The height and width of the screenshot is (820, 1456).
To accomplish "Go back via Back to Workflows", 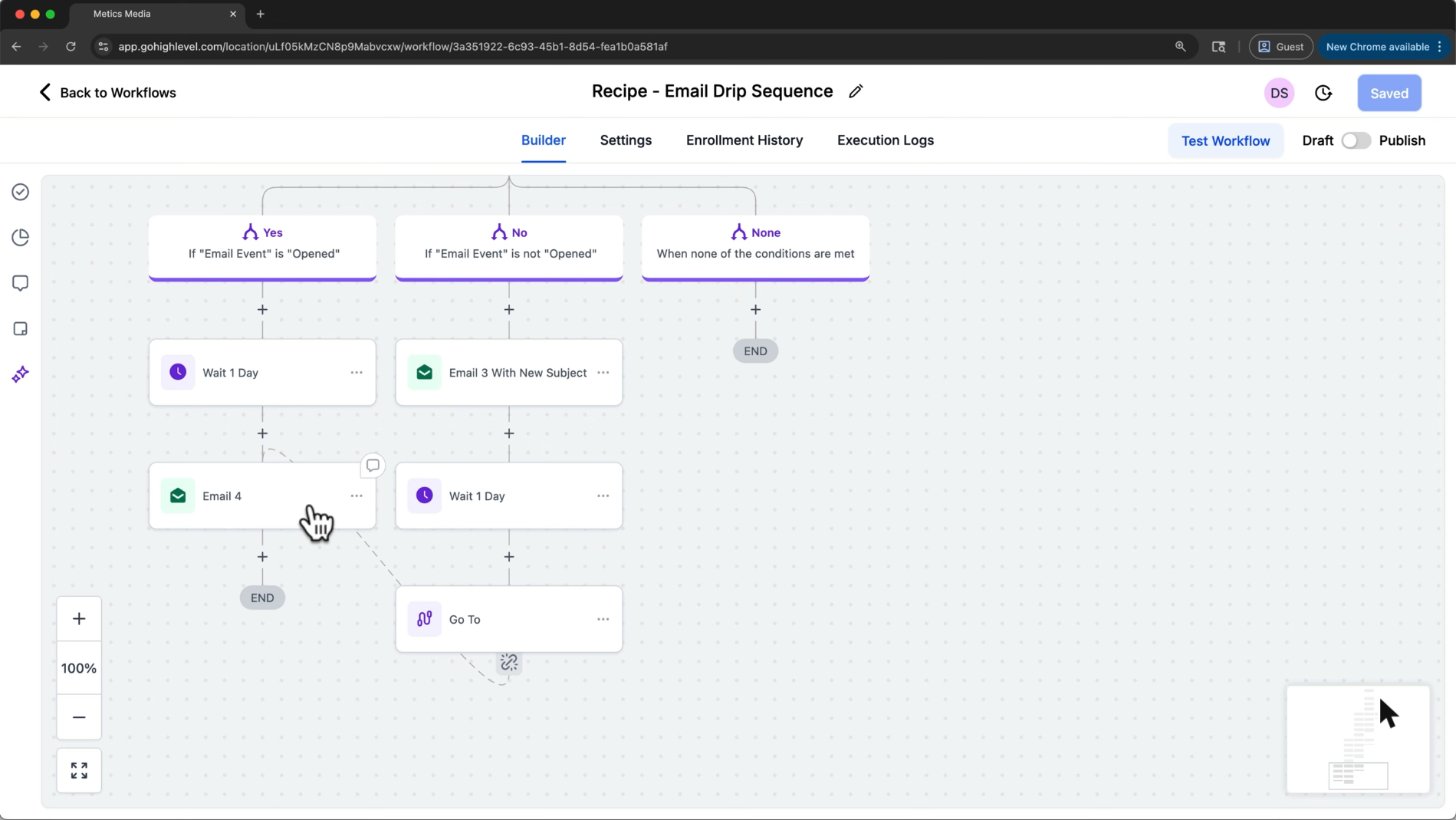I will (107, 93).
